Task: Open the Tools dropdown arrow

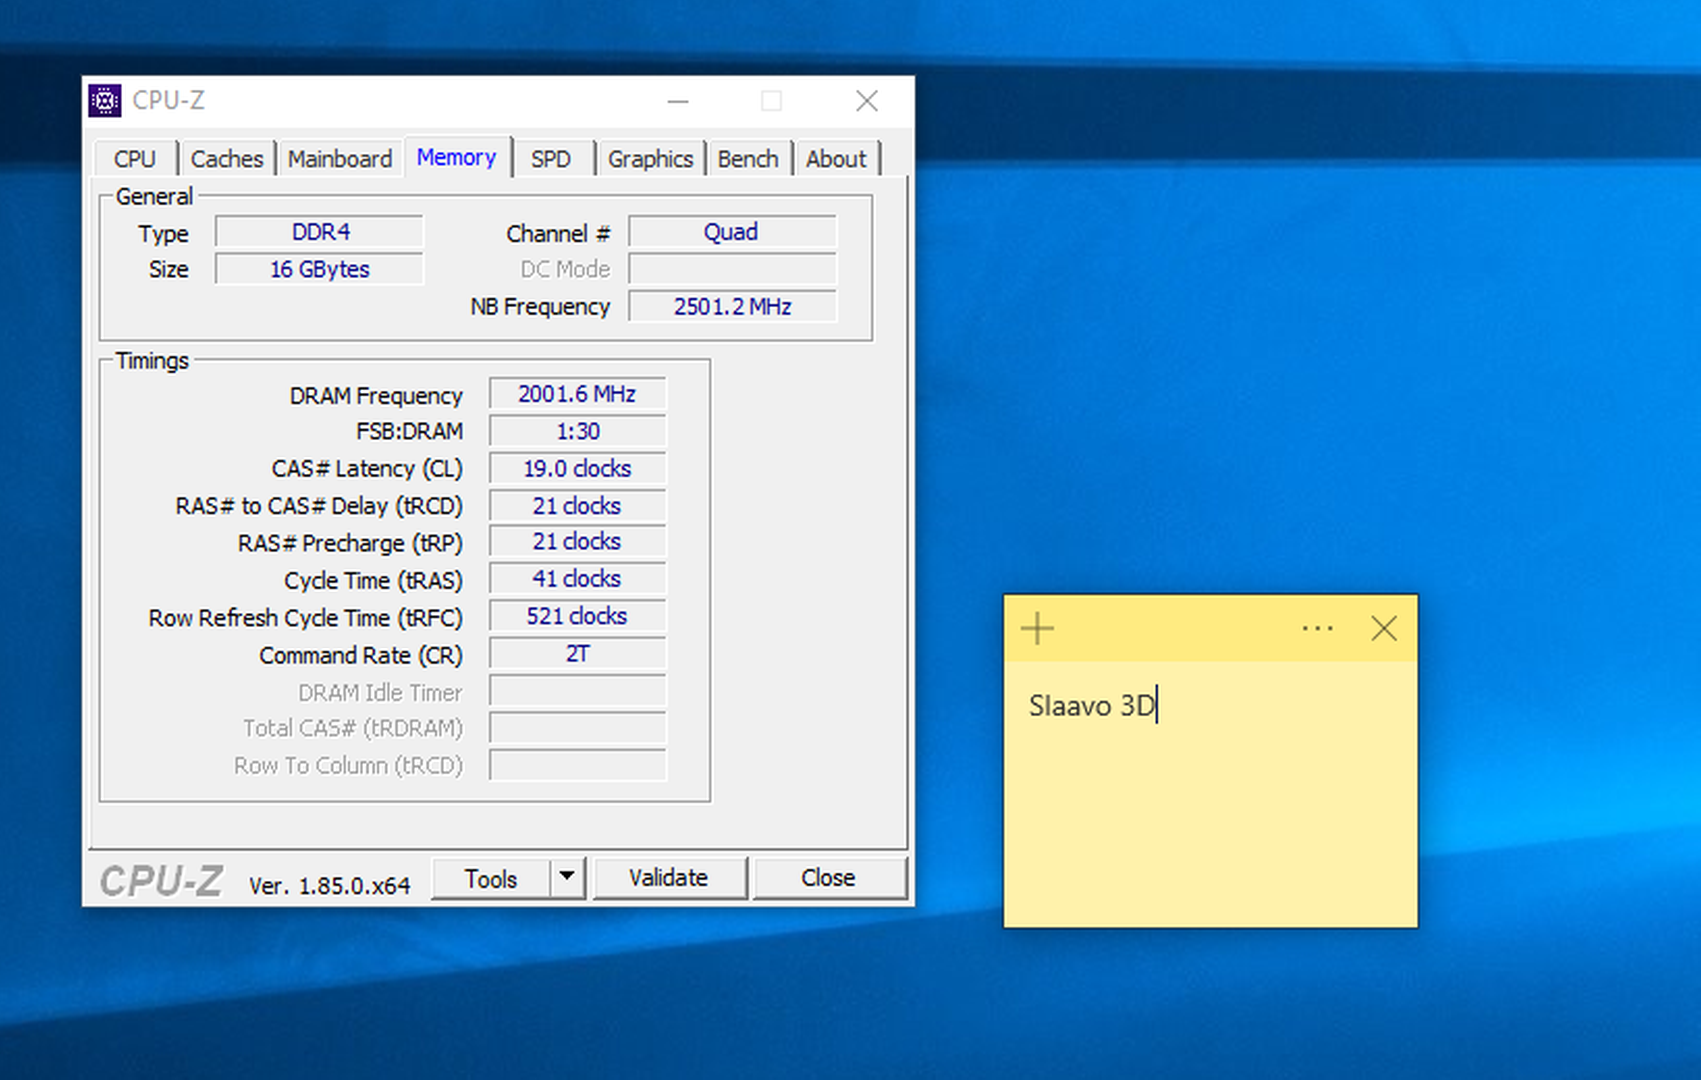Action: (x=567, y=877)
